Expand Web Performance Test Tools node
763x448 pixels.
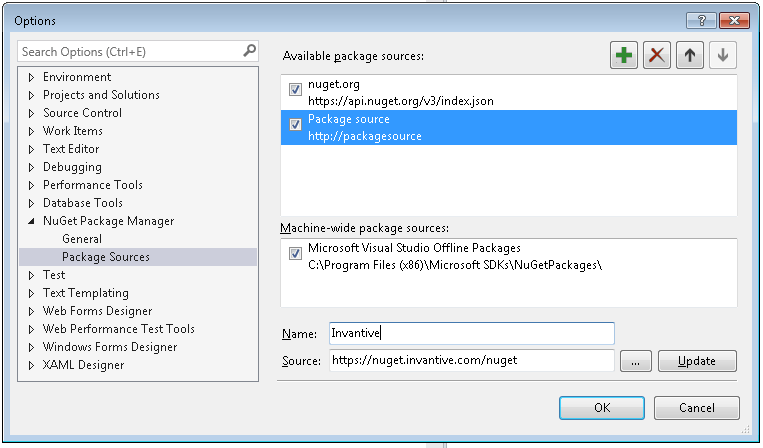coord(31,329)
